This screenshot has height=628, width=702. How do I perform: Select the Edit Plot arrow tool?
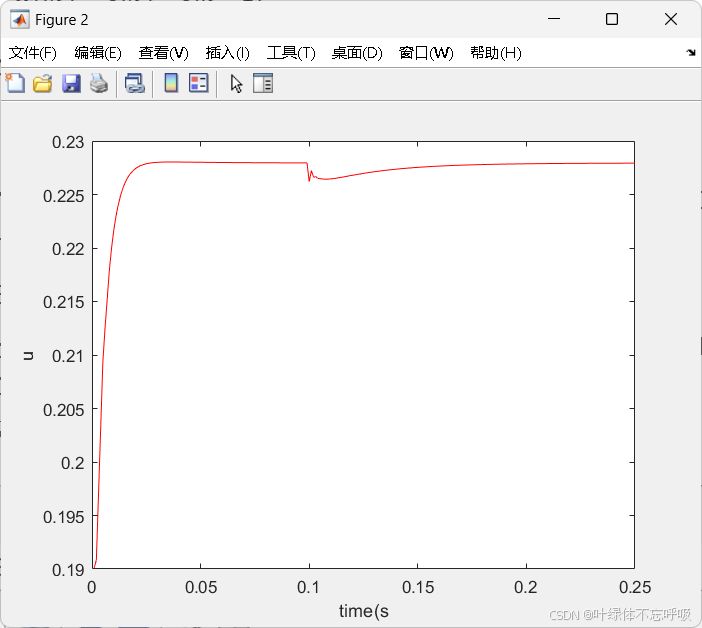coord(236,84)
